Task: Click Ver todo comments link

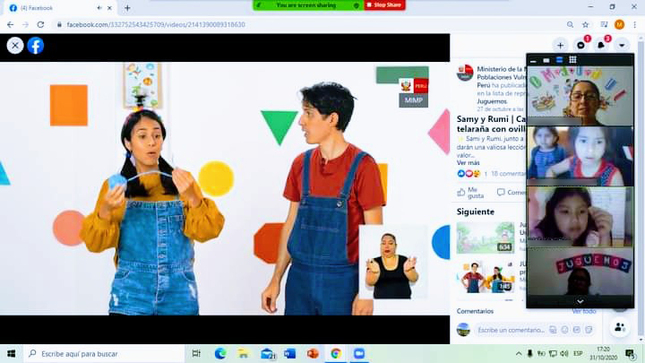Action: (x=584, y=311)
